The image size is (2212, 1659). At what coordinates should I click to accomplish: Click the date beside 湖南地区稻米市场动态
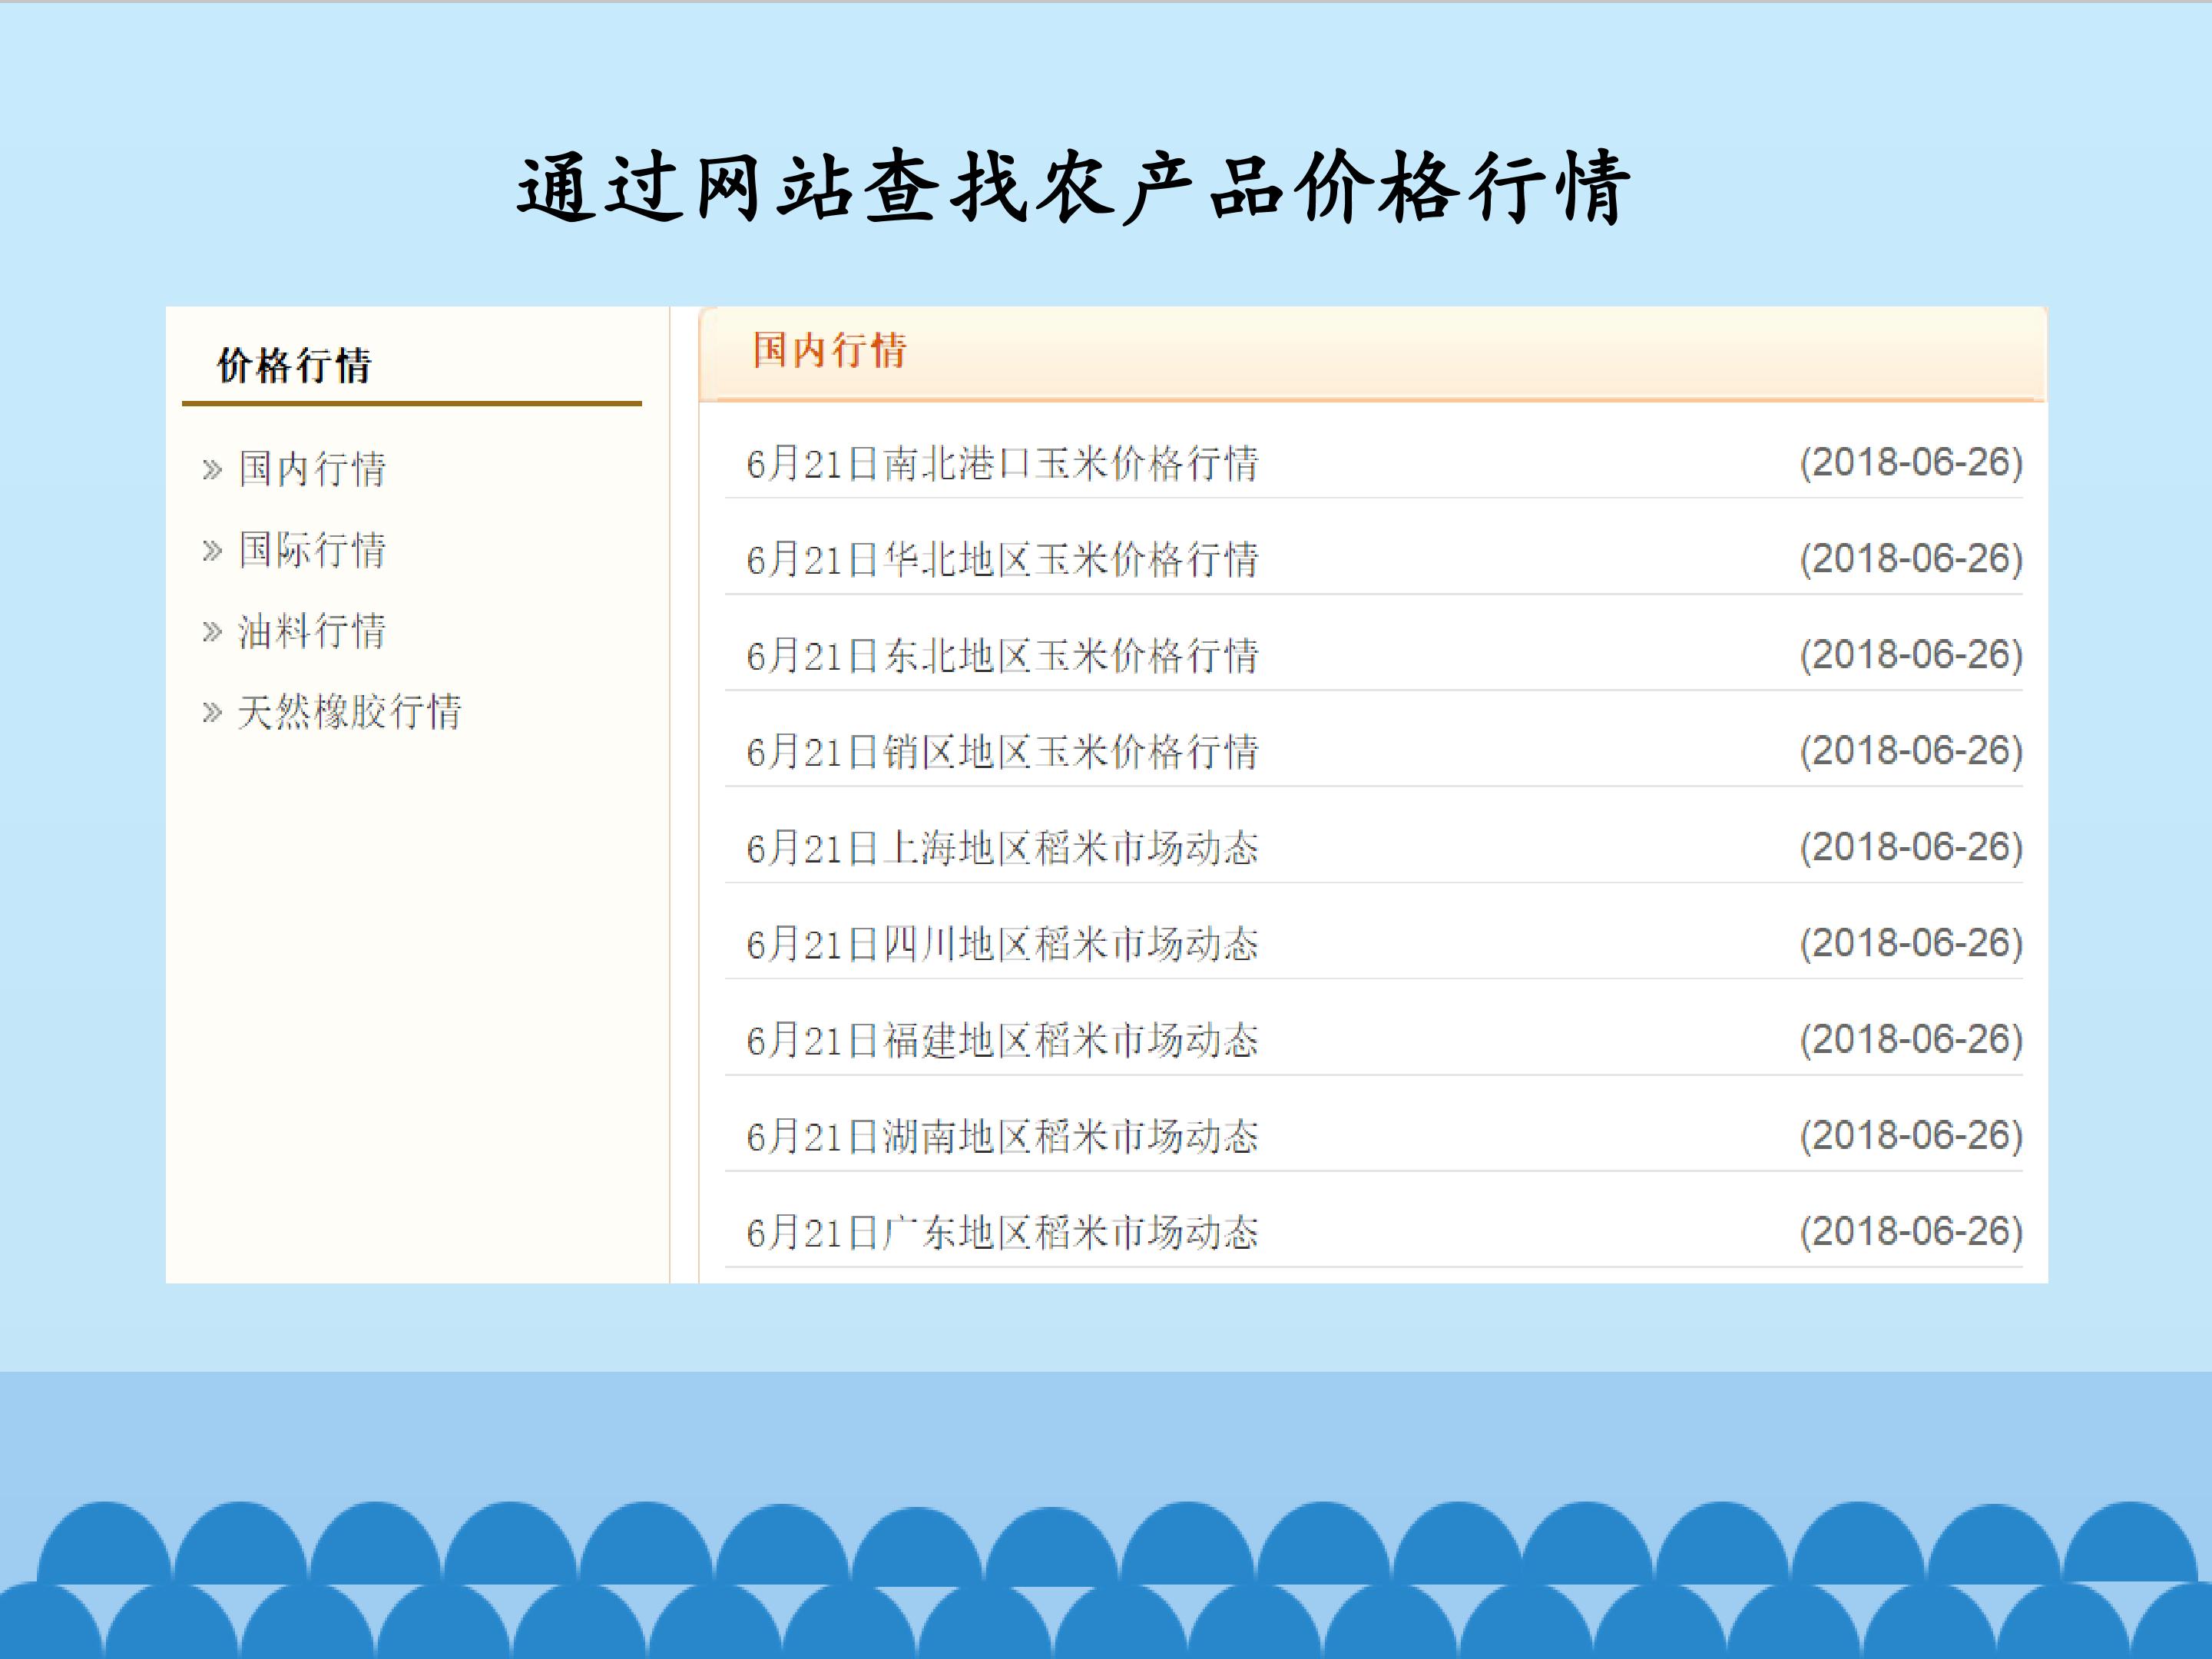(1912, 1136)
